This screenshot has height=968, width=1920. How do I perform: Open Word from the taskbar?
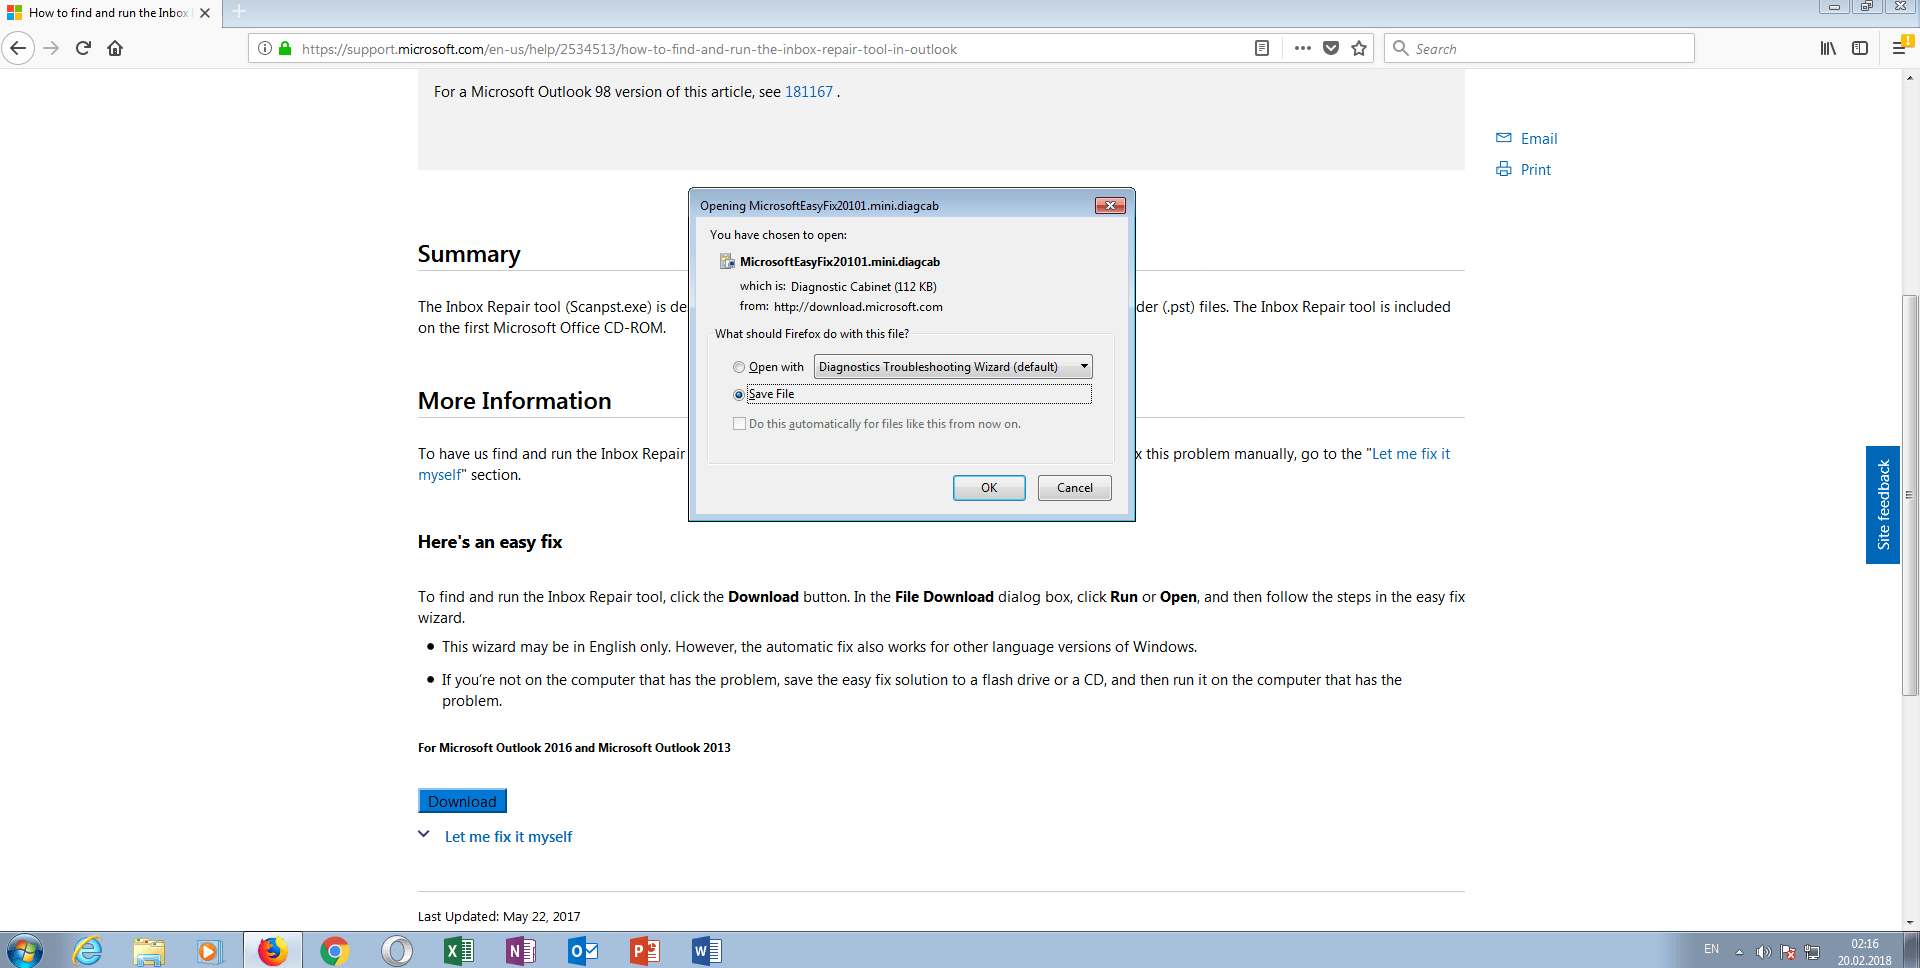(707, 950)
